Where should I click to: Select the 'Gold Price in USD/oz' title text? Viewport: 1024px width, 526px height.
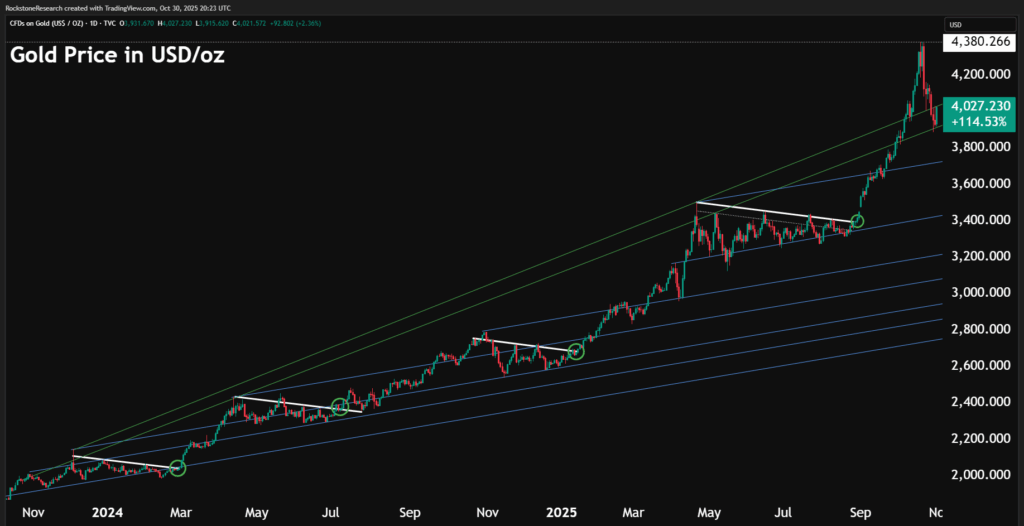pyautogui.click(x=117, y=56)
